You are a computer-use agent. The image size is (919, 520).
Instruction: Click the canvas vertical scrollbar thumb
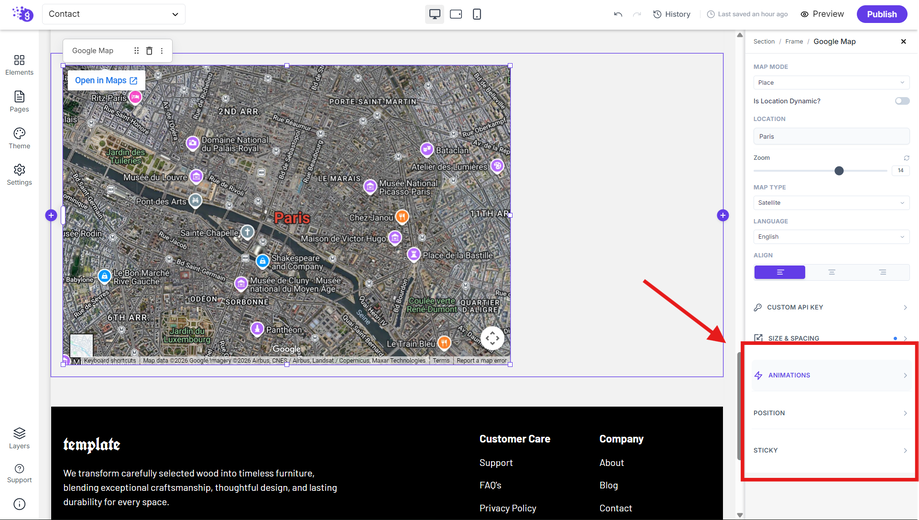[x=740, y=406]
